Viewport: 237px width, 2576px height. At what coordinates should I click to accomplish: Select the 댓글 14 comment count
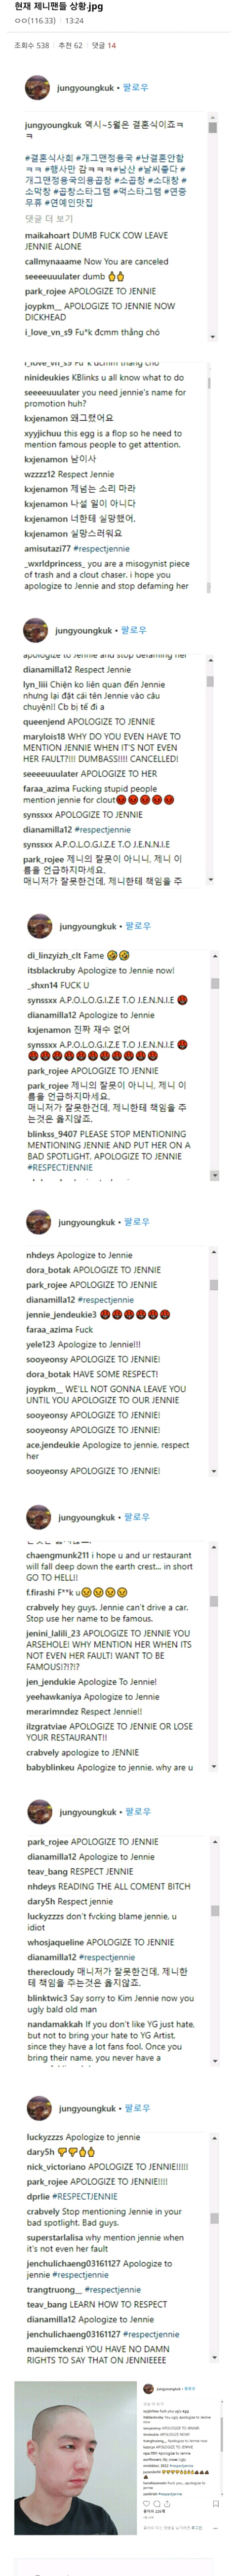(104, 45)
